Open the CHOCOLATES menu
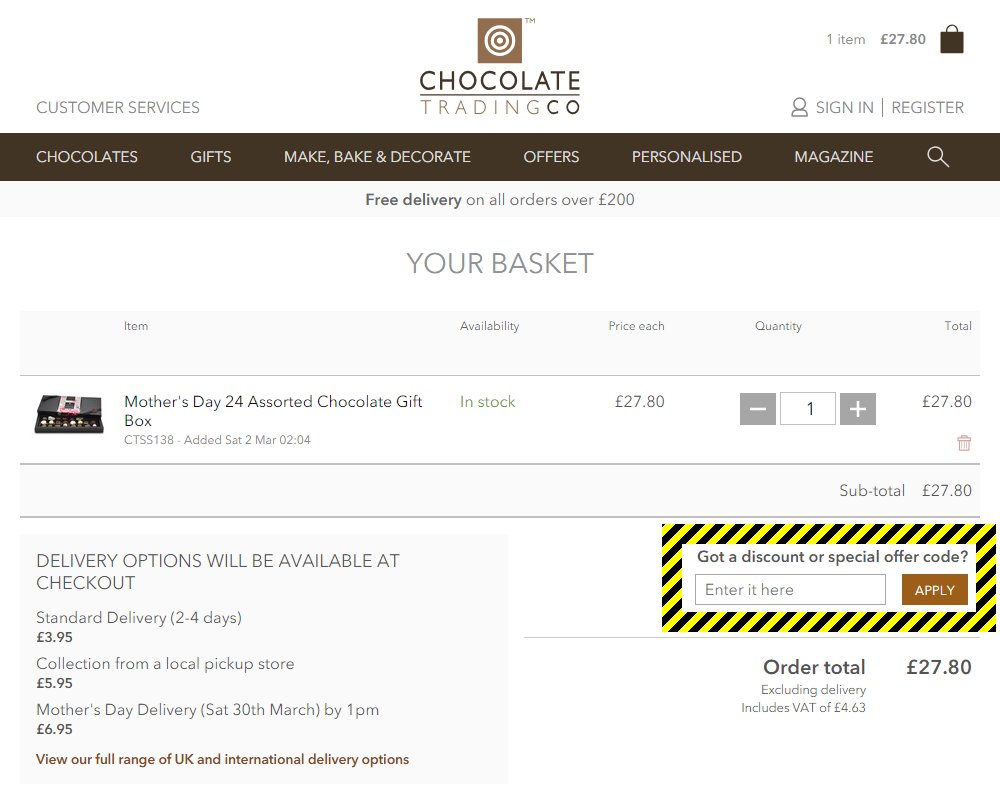 point(87,156)
